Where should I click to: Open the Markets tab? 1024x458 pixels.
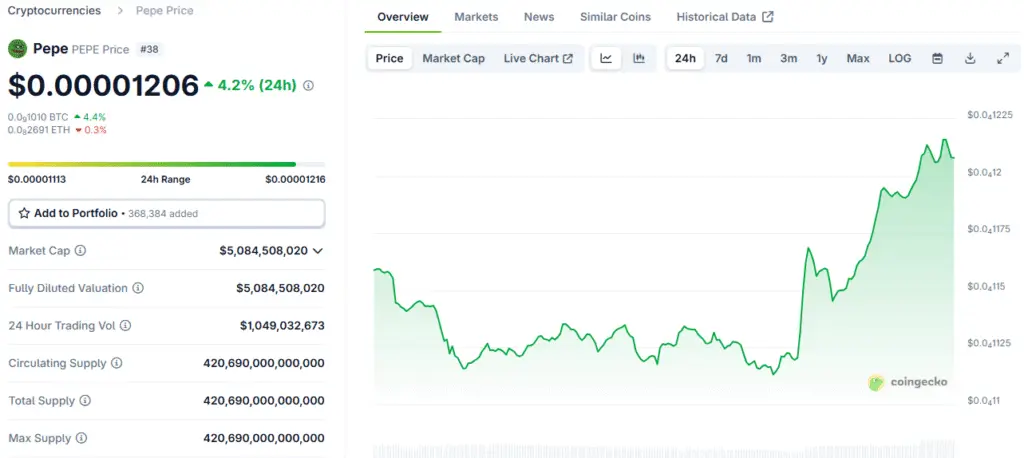coord(476,17)
